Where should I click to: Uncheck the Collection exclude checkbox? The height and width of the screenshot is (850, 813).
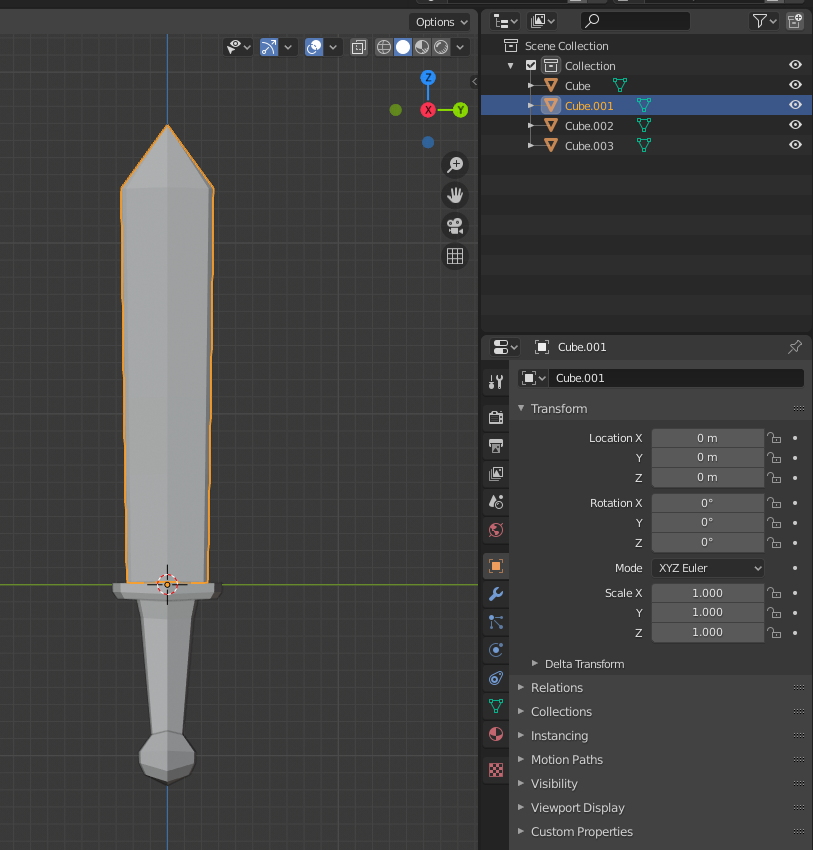(531, 66)
